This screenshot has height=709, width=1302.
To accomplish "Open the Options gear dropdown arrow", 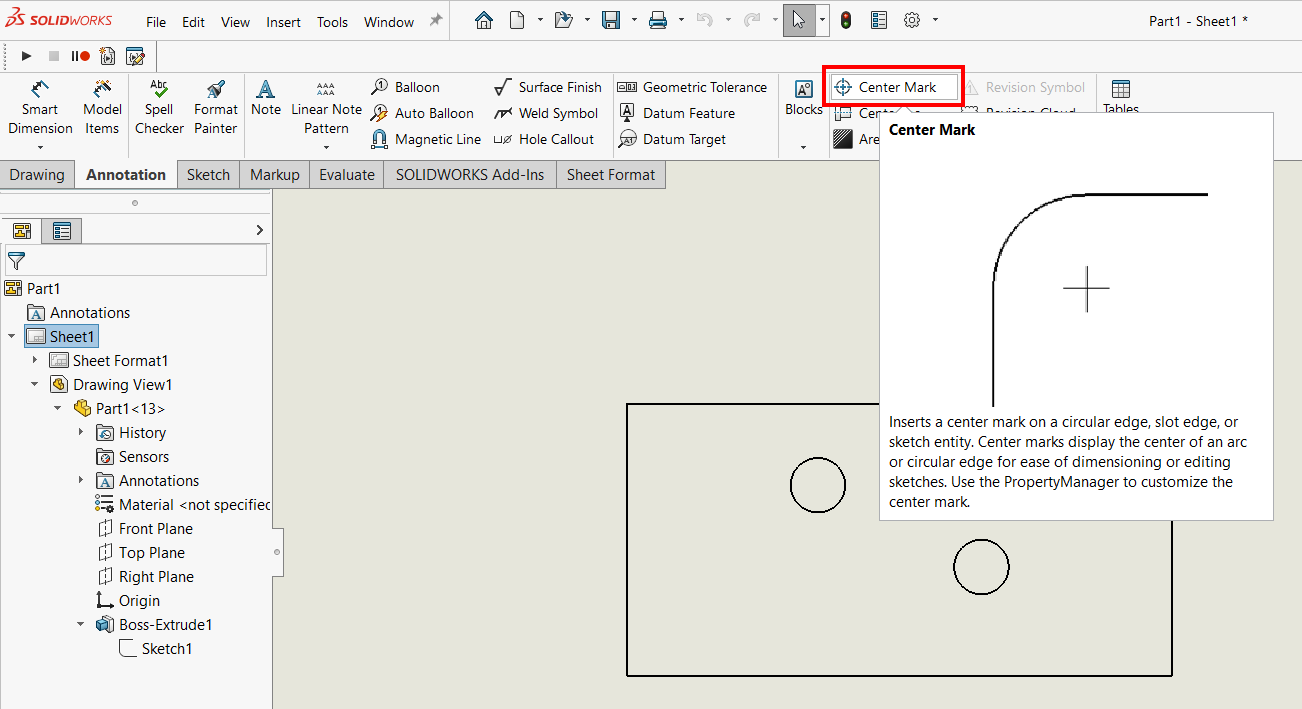I will pyautogui.click(x=935, y=20).
